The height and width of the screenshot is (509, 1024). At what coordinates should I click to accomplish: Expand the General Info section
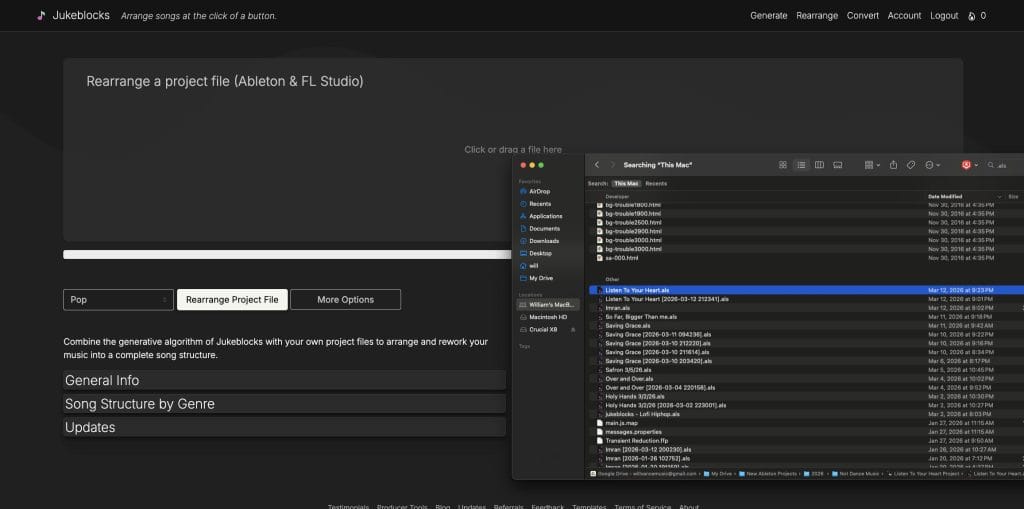284,380
